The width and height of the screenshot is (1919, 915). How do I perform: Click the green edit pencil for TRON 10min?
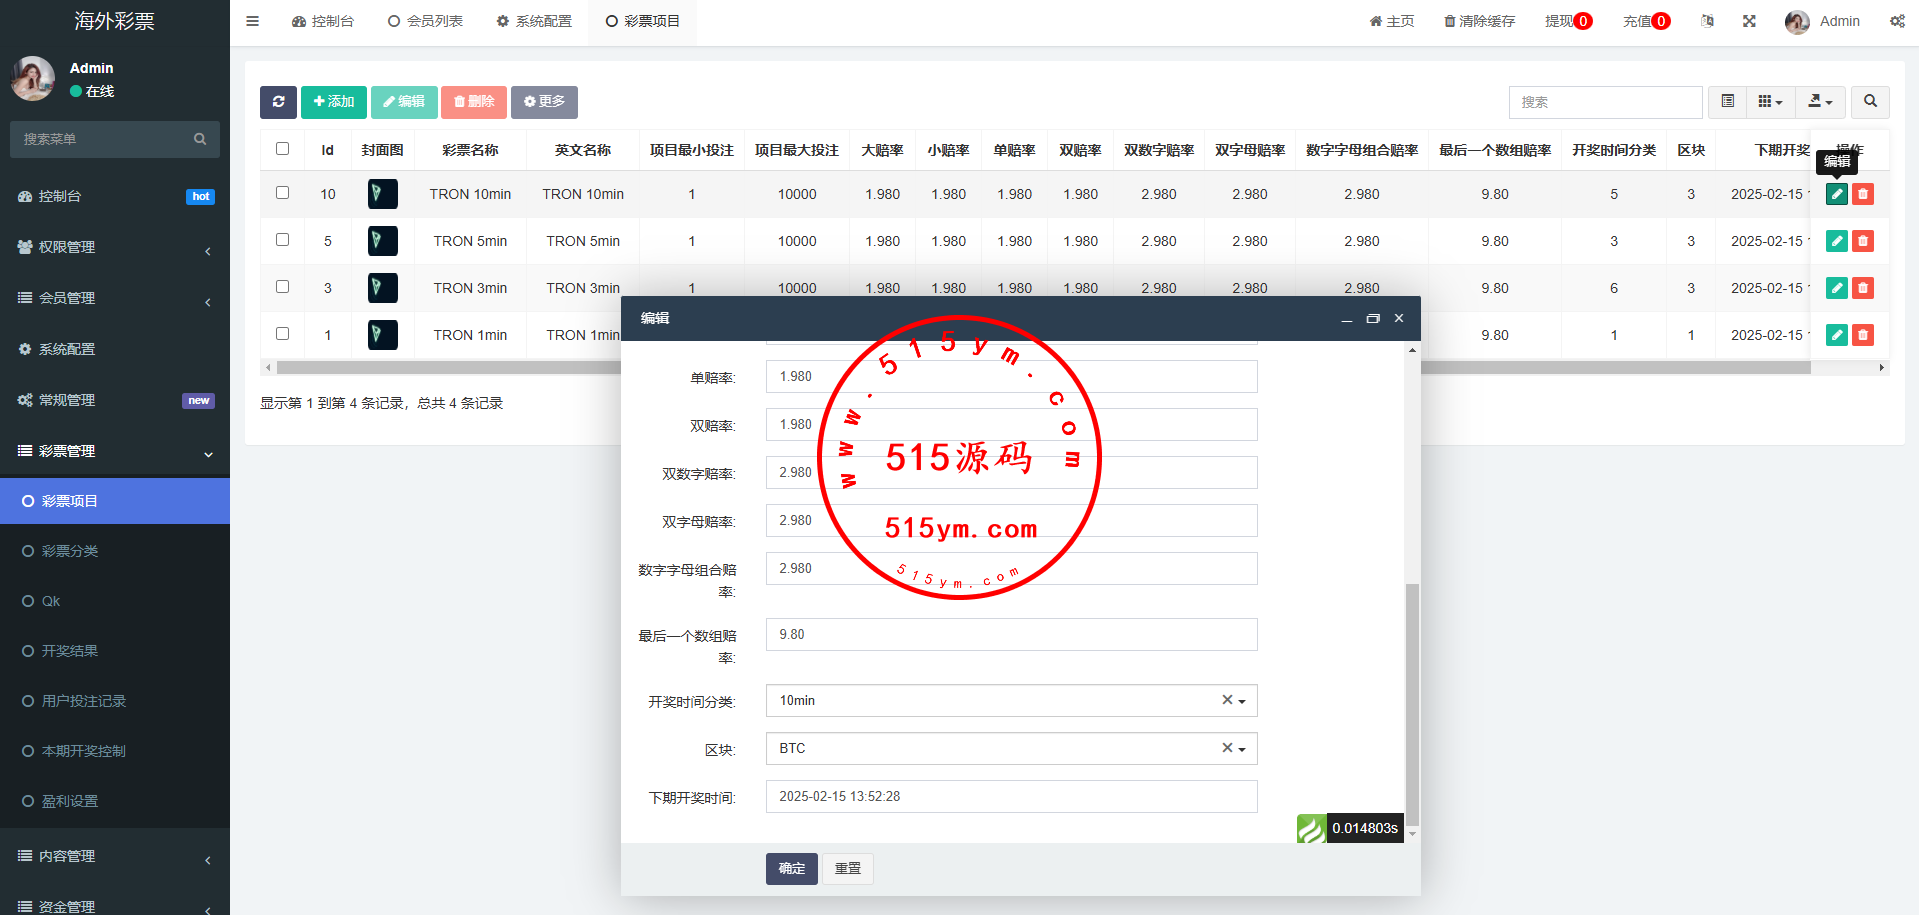pyautogui.click(x=1836, y=194)
